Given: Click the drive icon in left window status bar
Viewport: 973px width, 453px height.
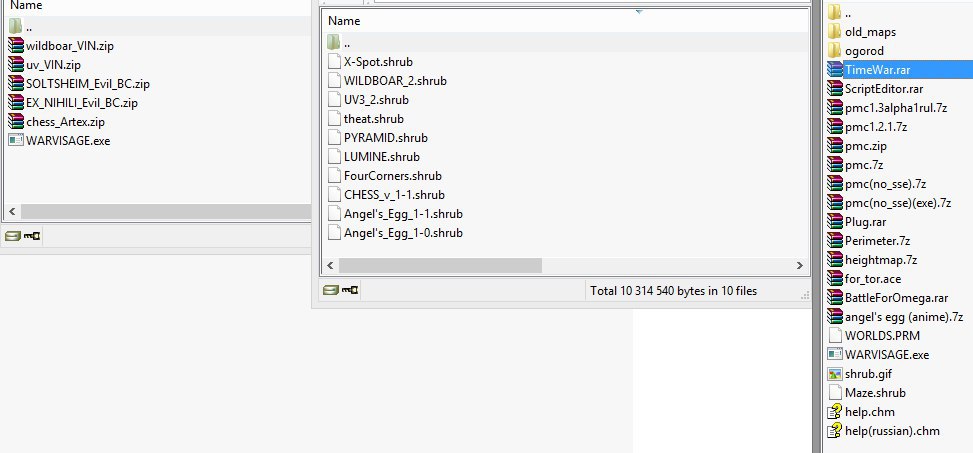Looking at the screenshot, I should 12,236.
